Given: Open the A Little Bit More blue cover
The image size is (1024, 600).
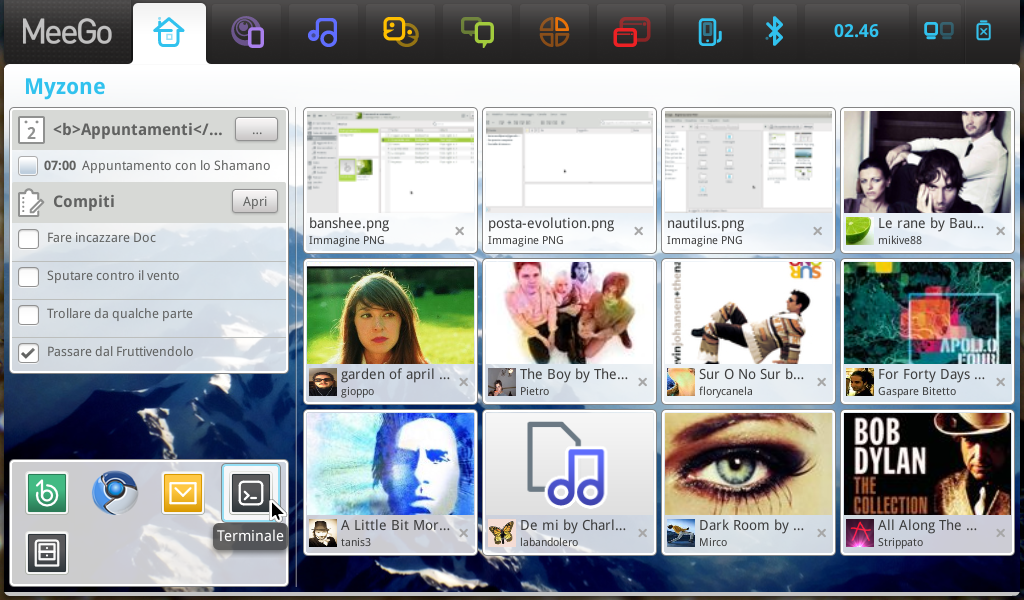Looking at the screenshot, I should coord(391,464).
